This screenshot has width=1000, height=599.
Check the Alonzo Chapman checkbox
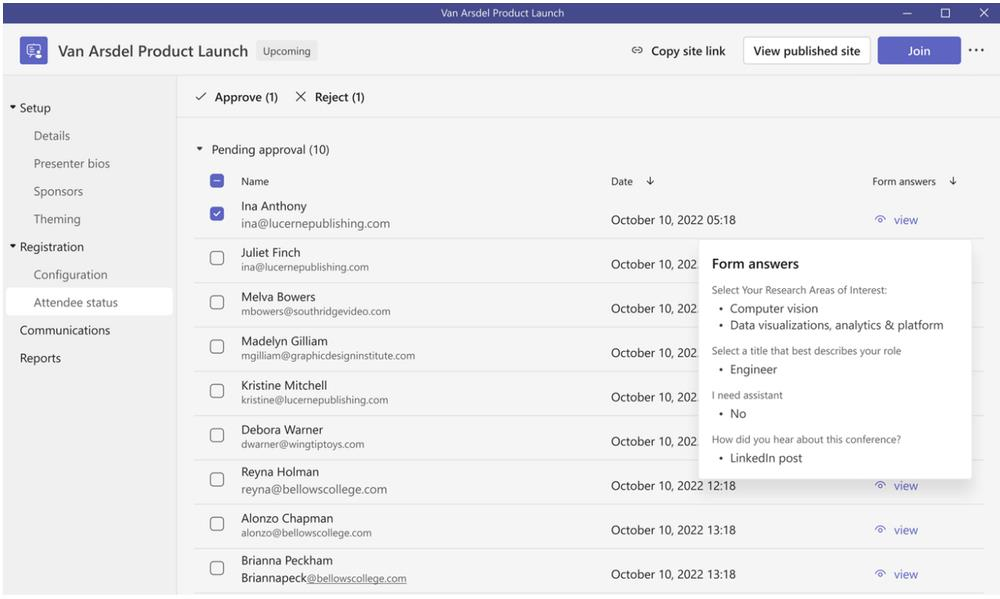click(x=217, y=524)
